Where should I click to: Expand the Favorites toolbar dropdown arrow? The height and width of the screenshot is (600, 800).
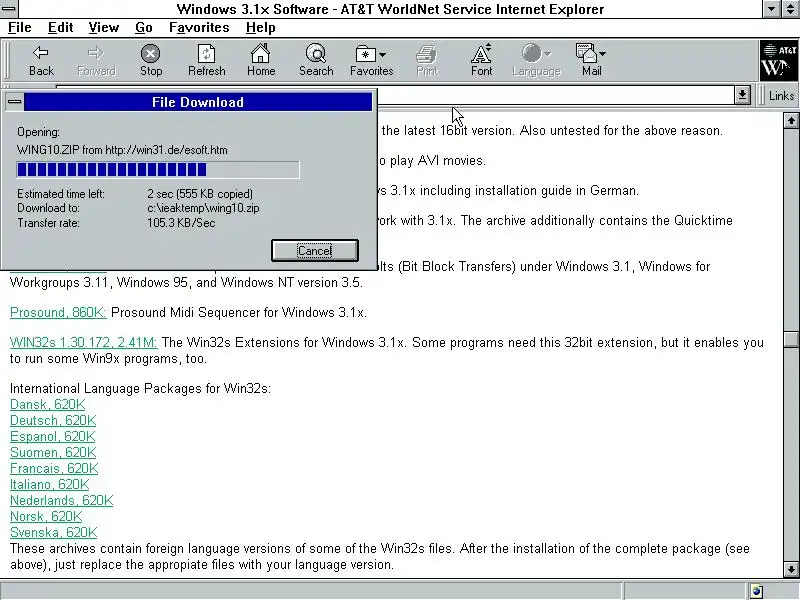pyautogui.click(x=383, y=54)
